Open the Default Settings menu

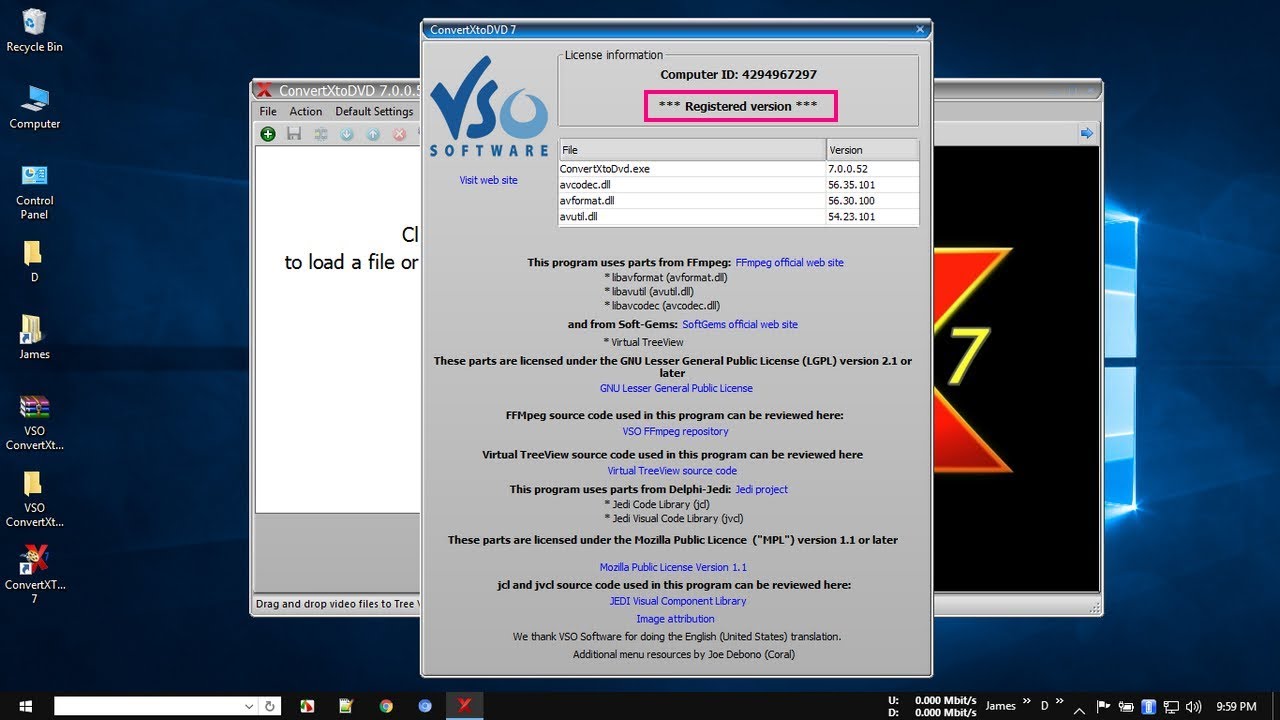pyautogui.click(x=374, y=111)
